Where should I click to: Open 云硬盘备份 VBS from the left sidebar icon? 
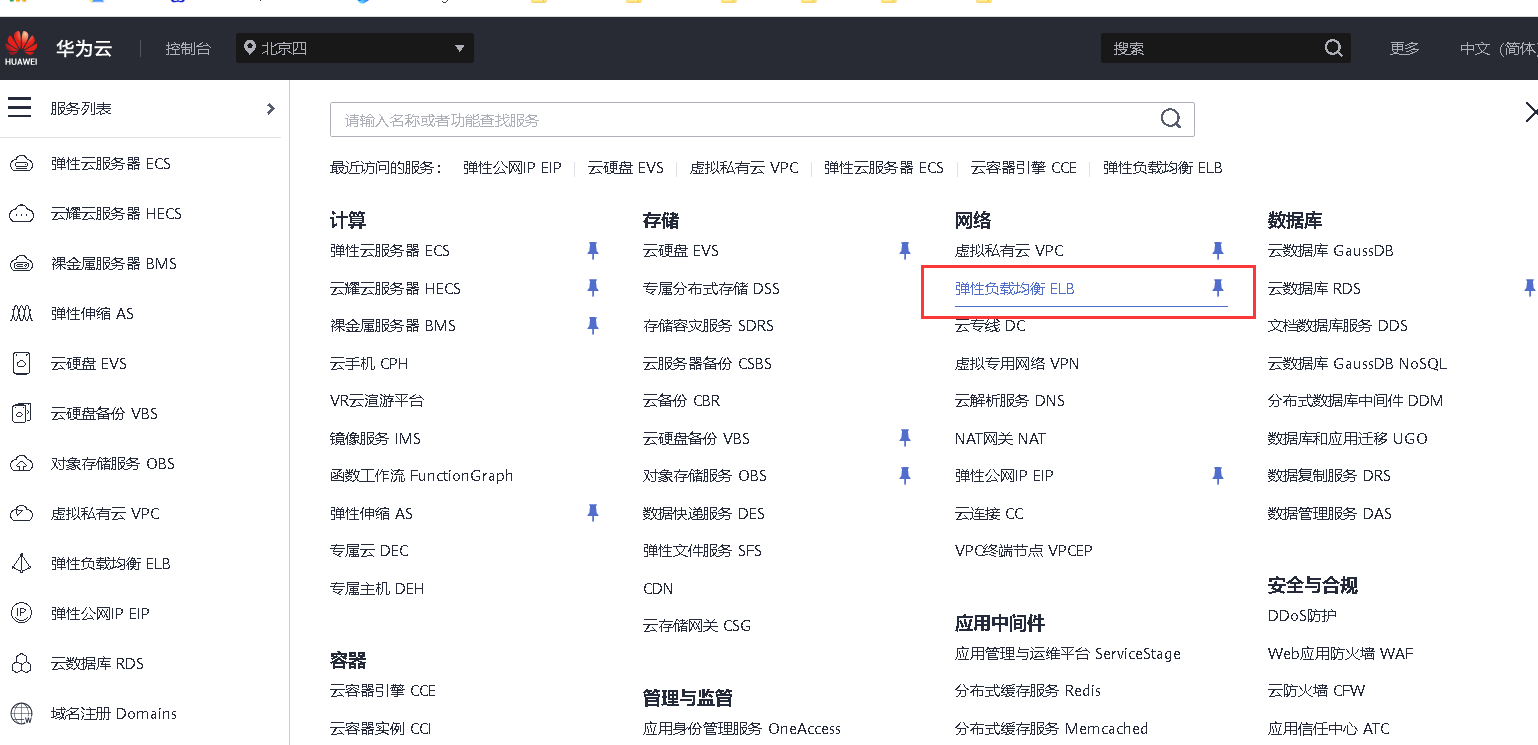[x=21, y=414]
